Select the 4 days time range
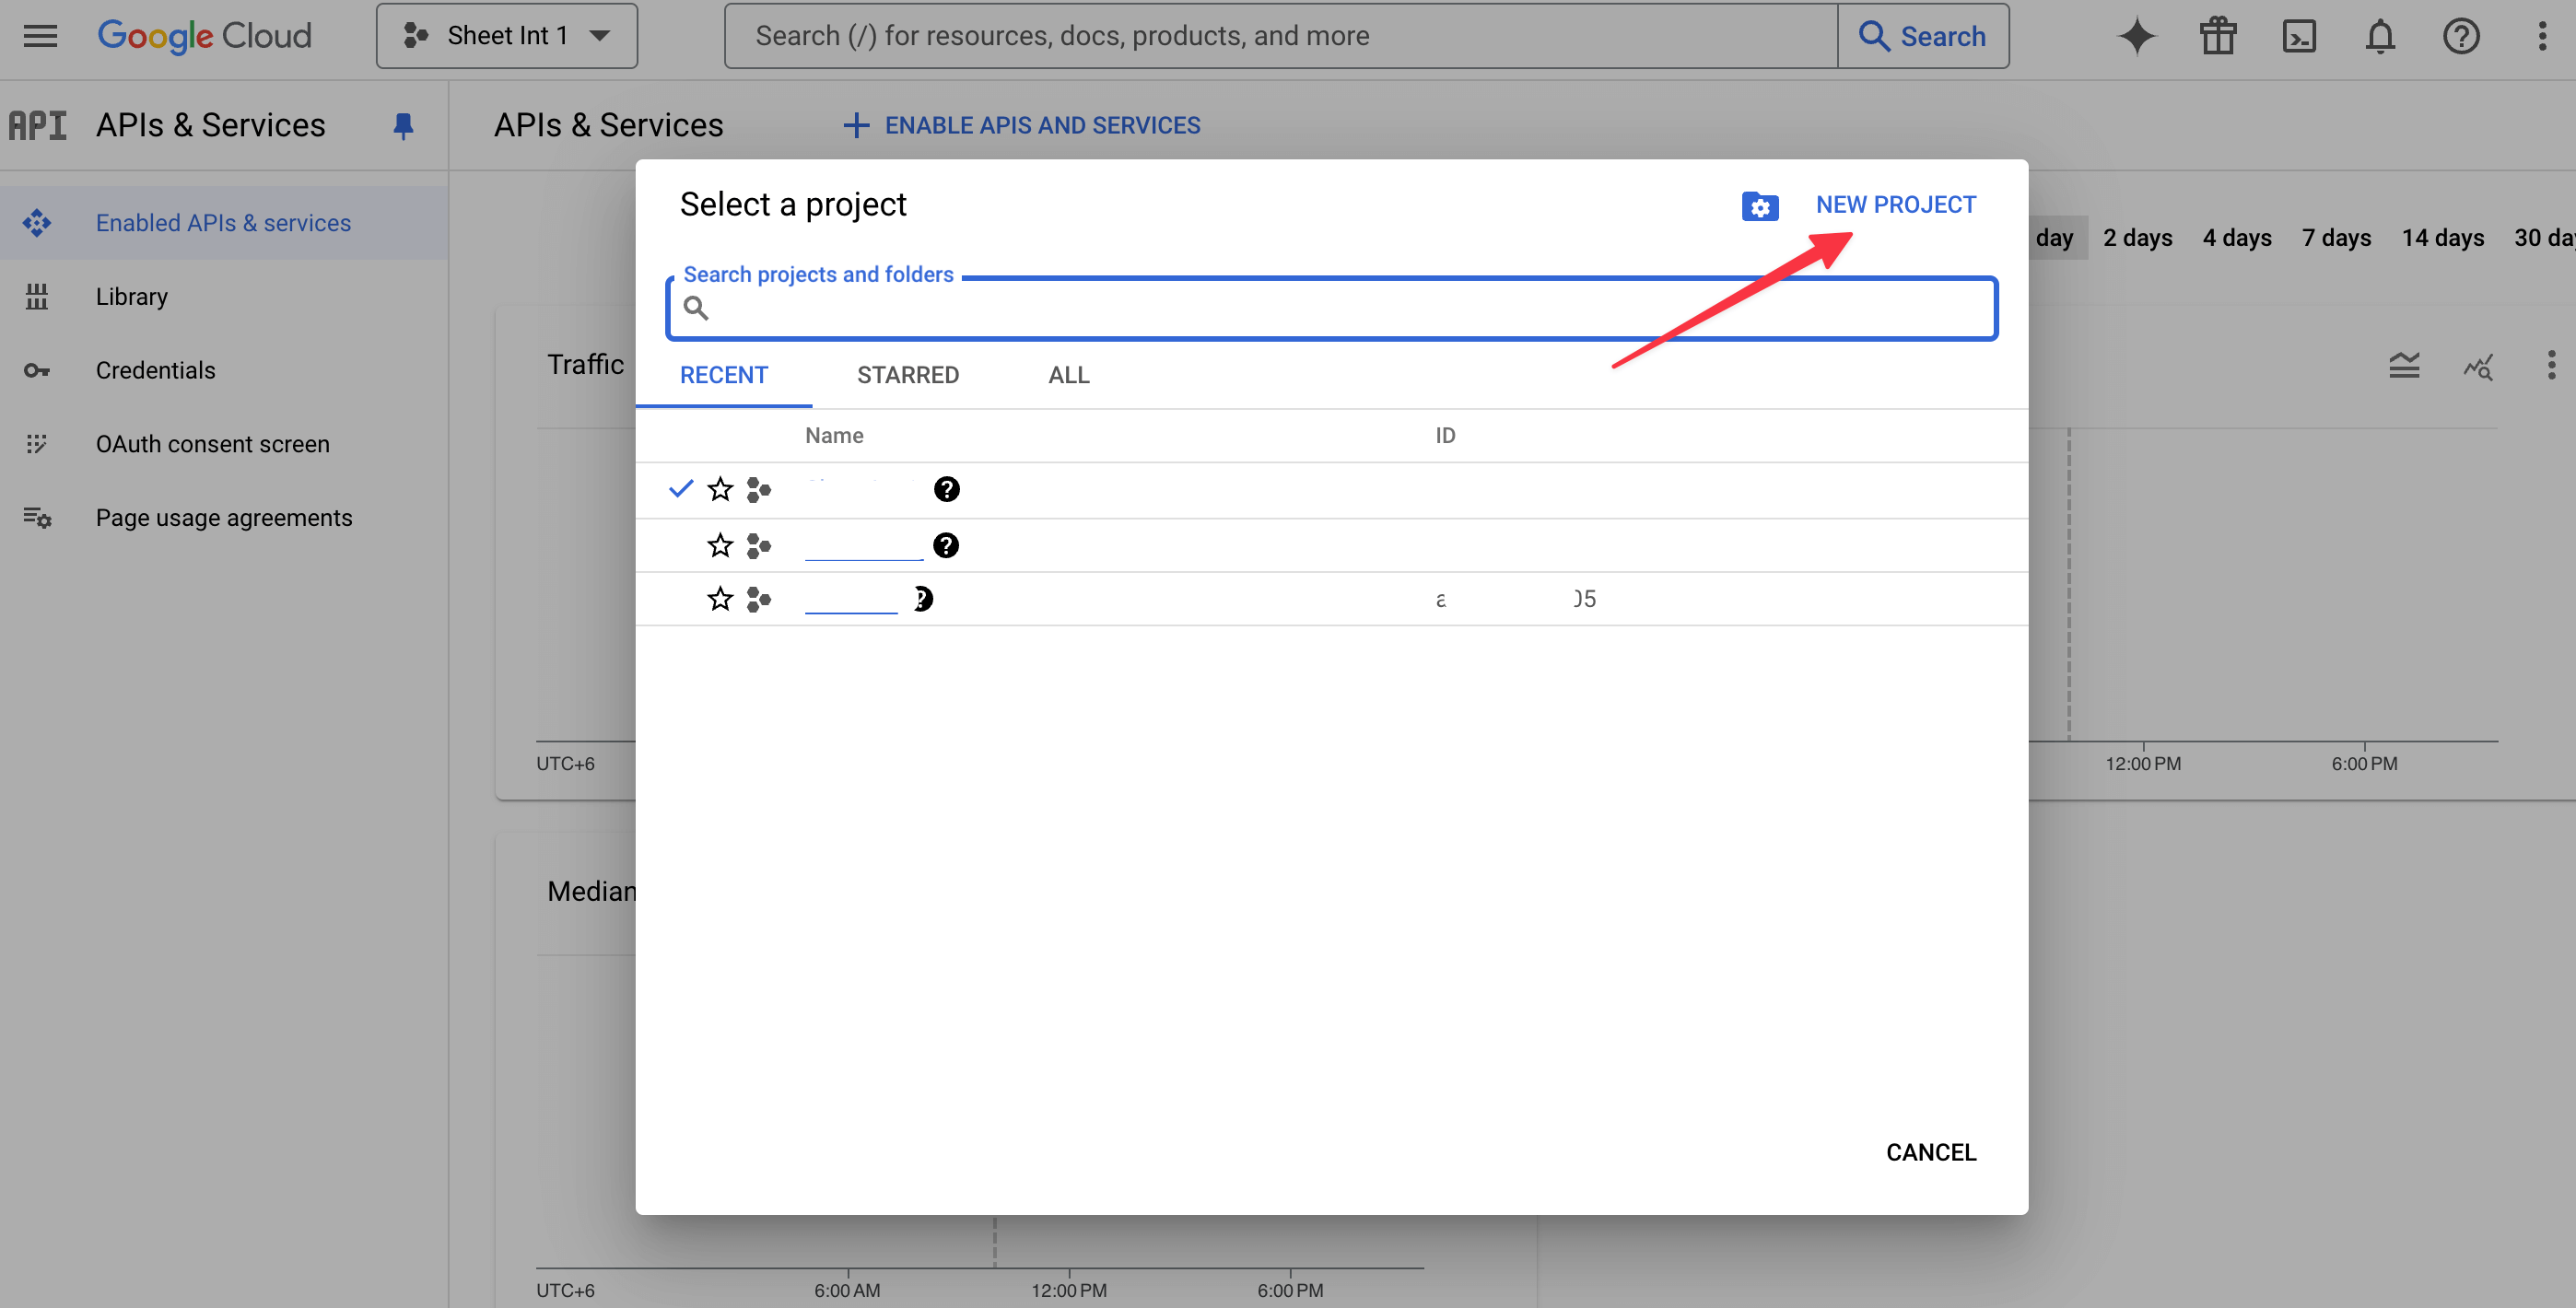 point(2237,238)
